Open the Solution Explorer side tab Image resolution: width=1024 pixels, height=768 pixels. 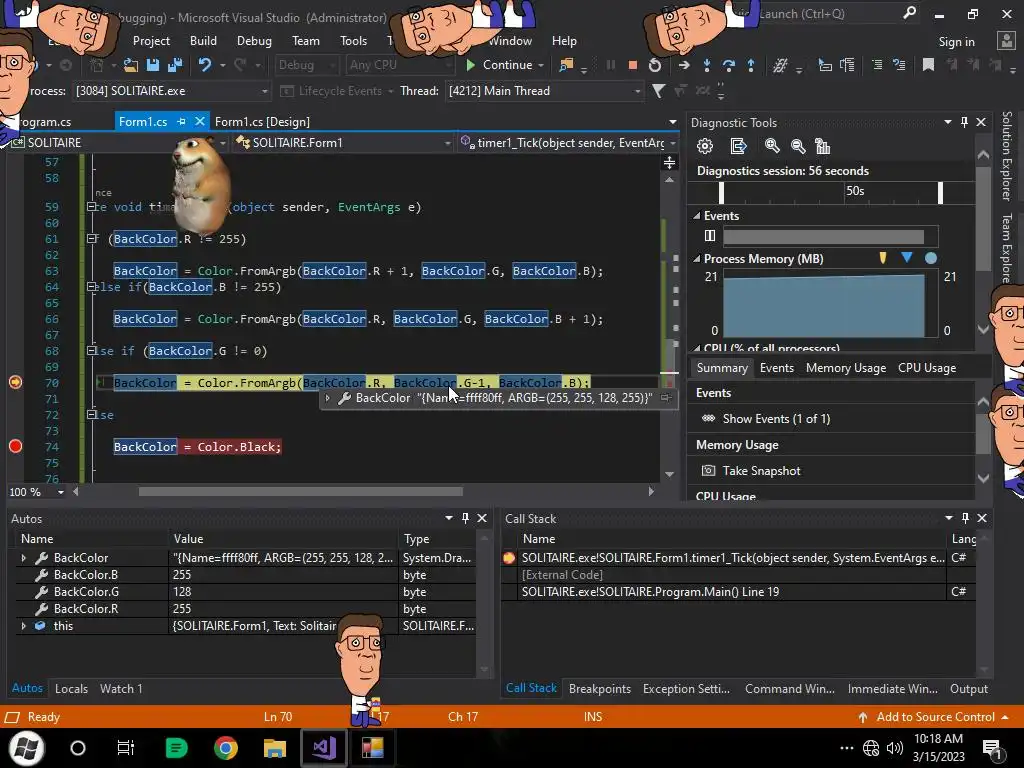(x=1006, y=155)
